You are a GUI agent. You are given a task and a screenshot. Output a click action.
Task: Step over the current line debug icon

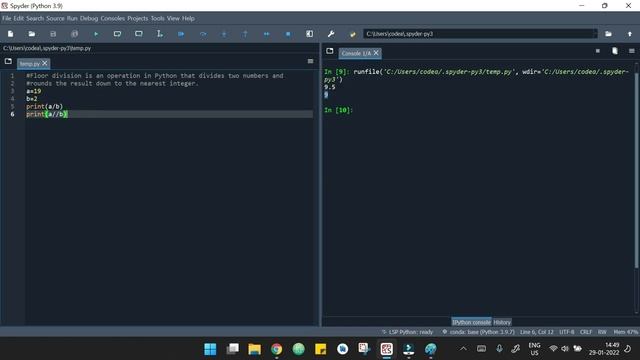point(203,34)
